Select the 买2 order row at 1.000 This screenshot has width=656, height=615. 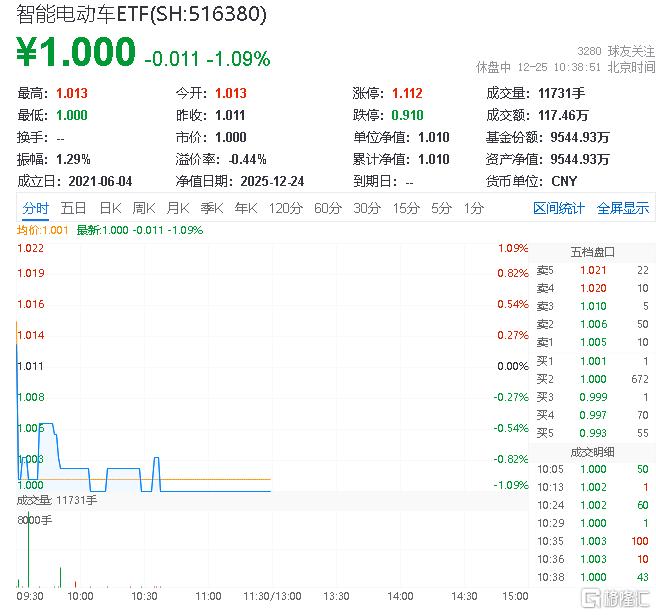(592, 379)
